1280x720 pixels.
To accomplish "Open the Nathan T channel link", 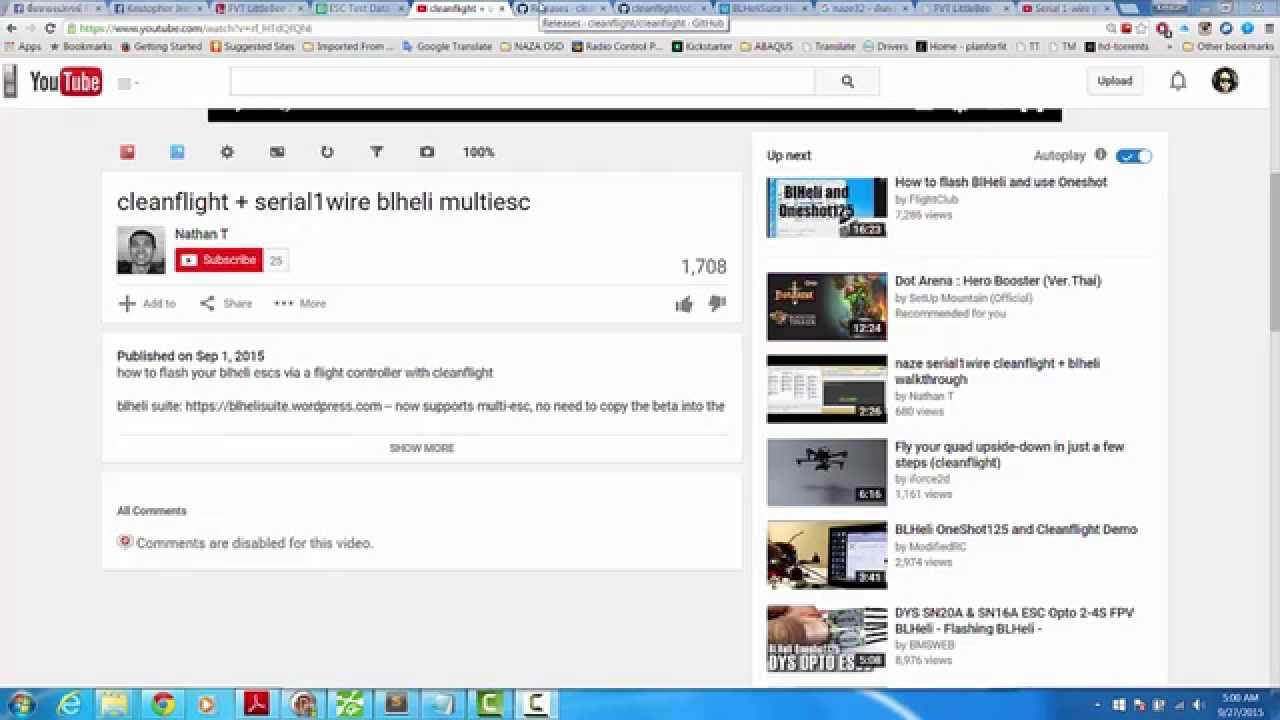I will click(201, 234).
